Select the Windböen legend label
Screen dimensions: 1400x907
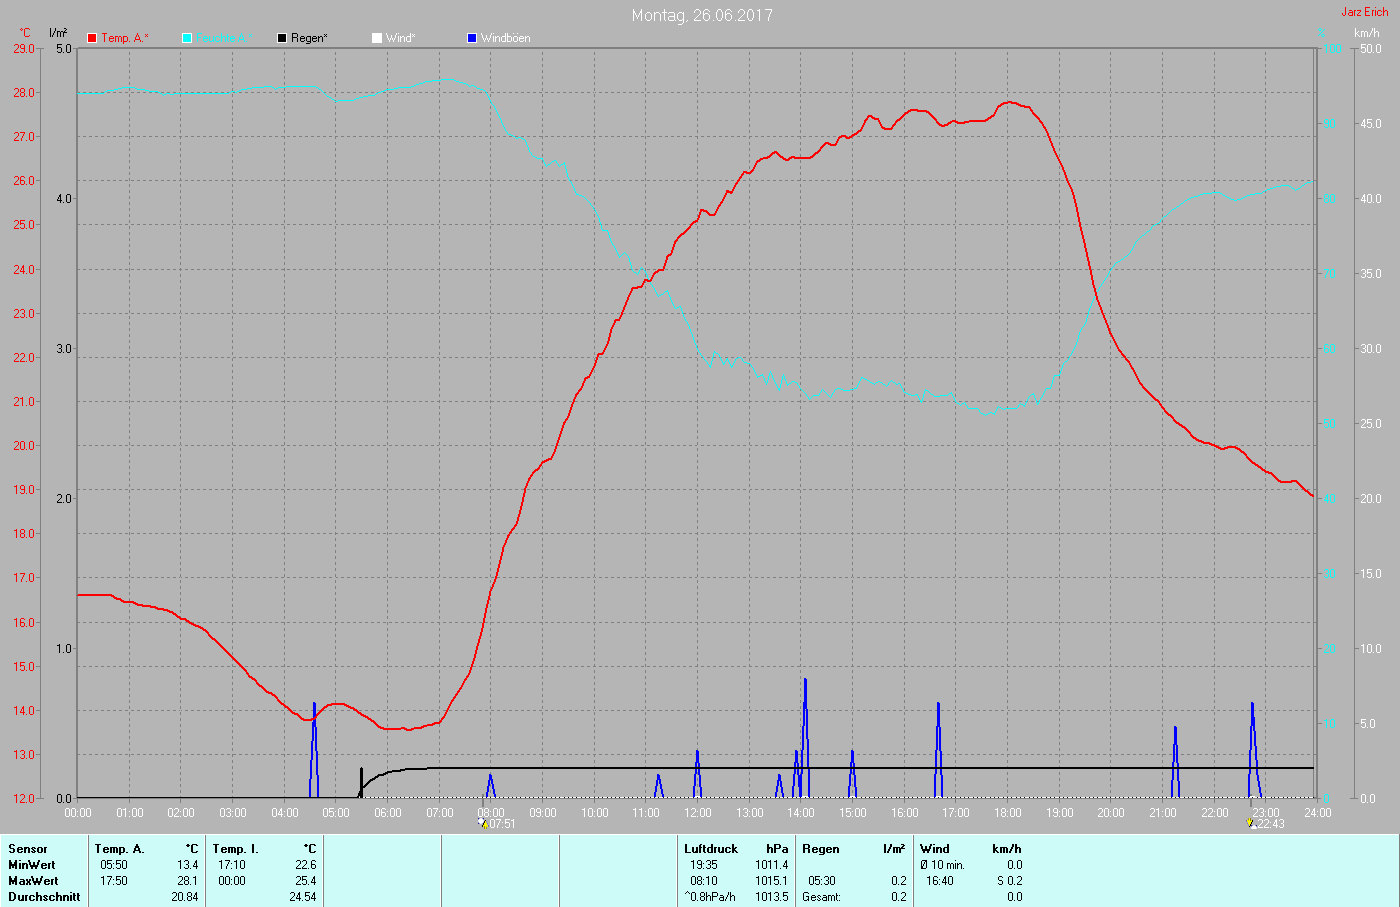(505, 38)
